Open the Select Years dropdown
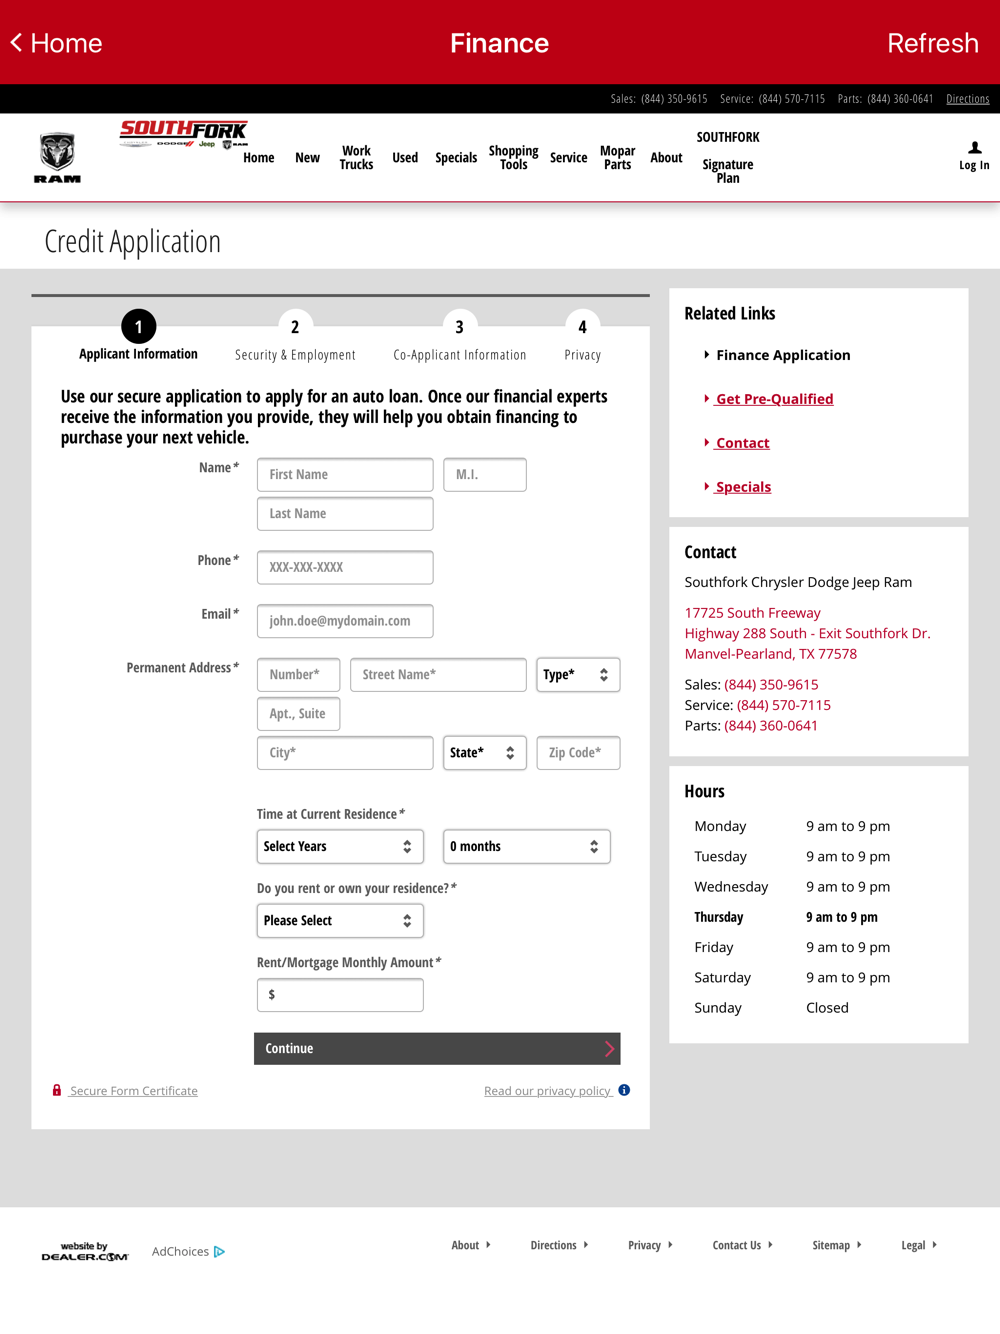Screen dimensions: 1000x1334 pyautogui.click(x=340, y=847)
